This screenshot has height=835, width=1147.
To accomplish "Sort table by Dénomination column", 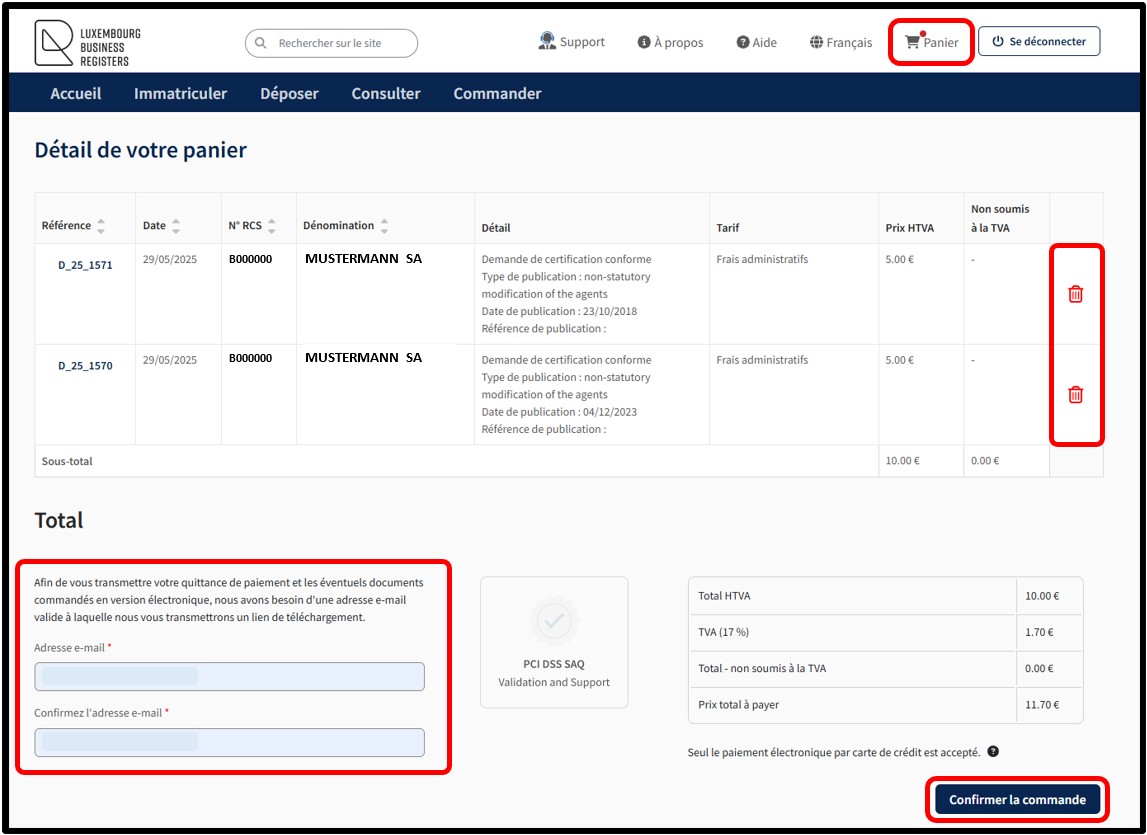I will point(384,226).
